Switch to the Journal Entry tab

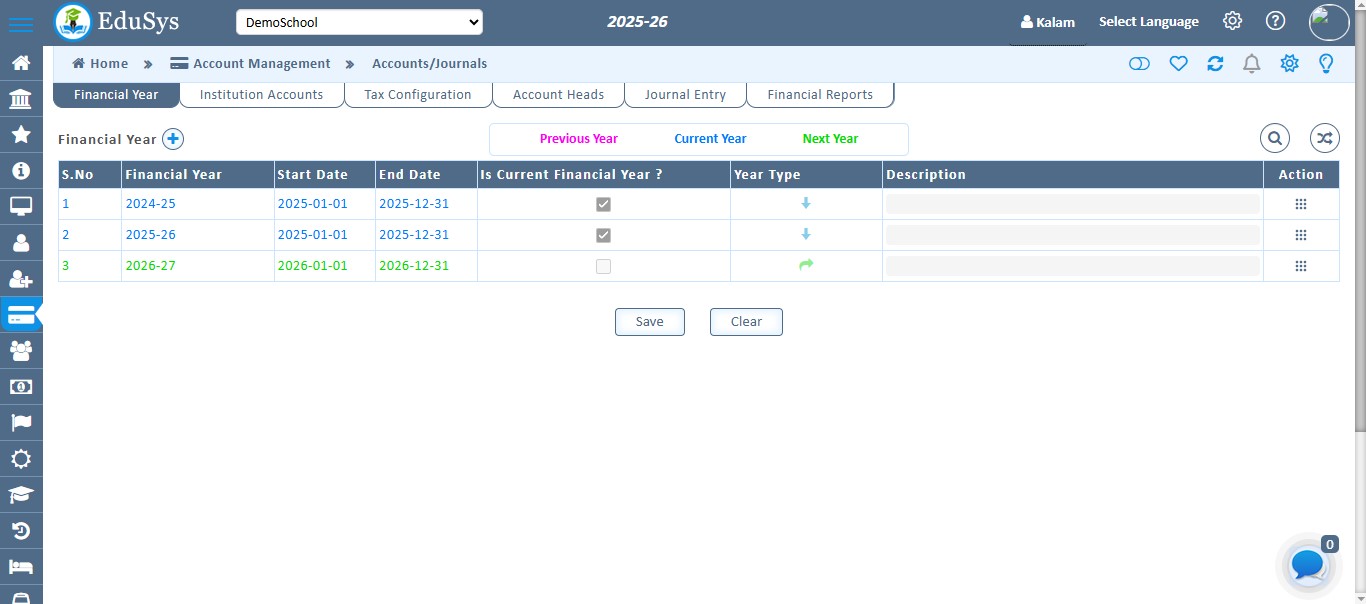coord(685,94)
